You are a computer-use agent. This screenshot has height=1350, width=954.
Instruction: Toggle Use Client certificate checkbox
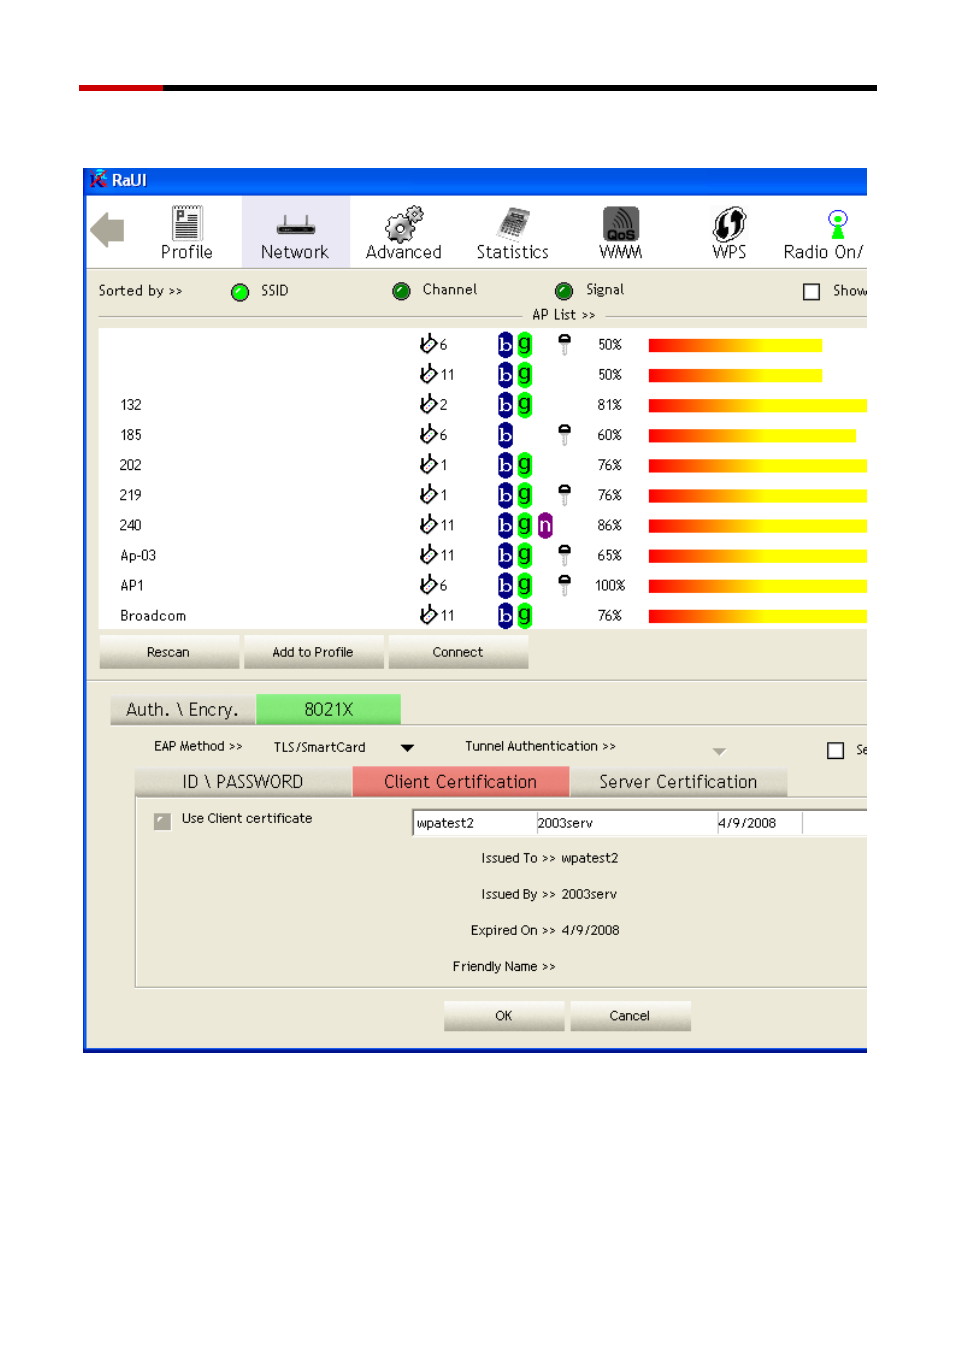click(162, 821)
